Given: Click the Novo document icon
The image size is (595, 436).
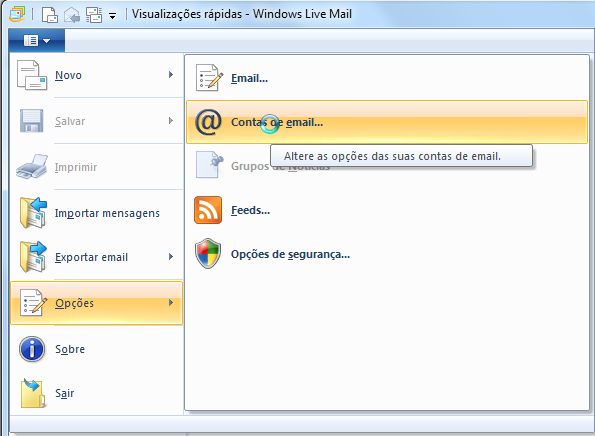Looking at the screenshot, I should coord(32,75).
